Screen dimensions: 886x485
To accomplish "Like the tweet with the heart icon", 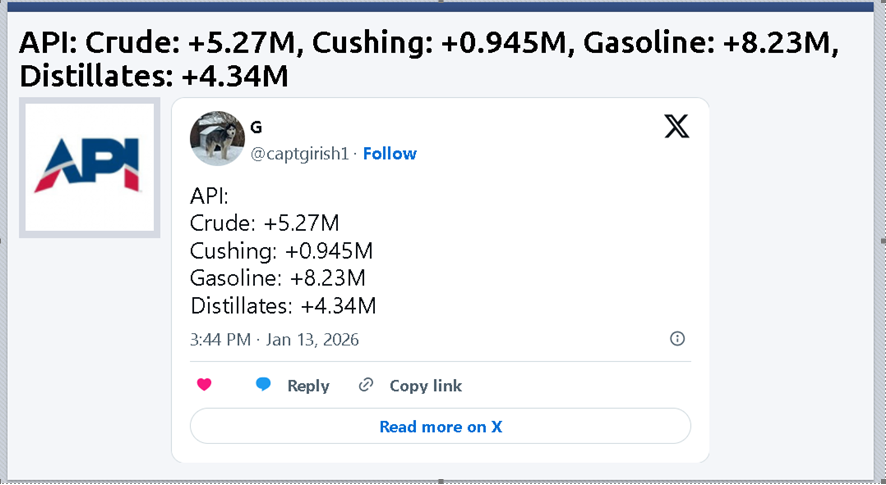I will click(x=205, y=385).
